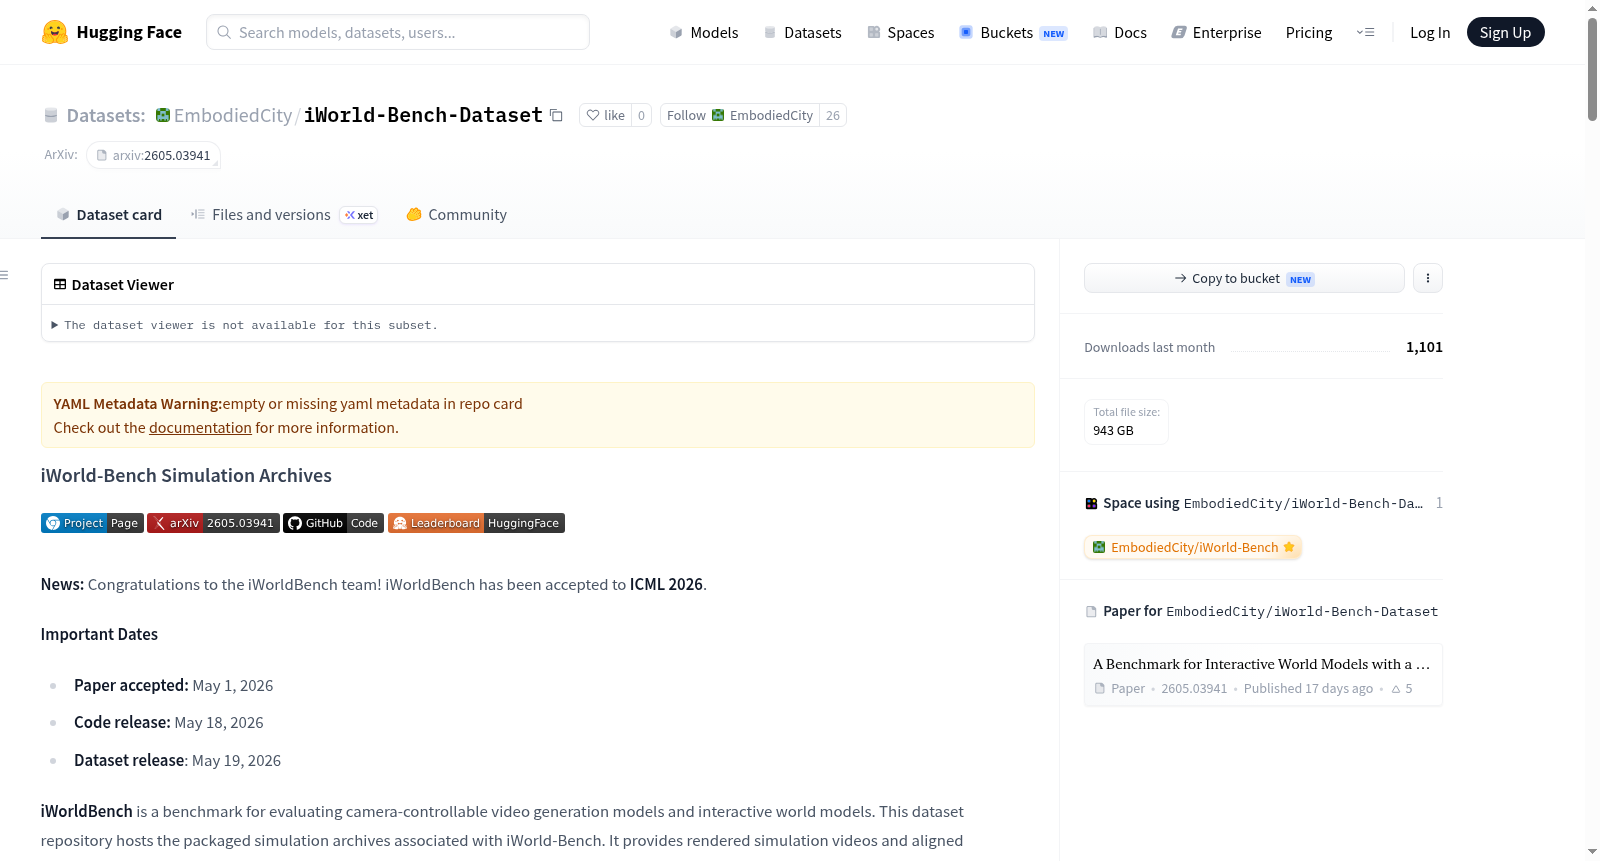This screenshot has height=861, width=1600.
Task: Click the Log In link
Action: [1430, 33]
